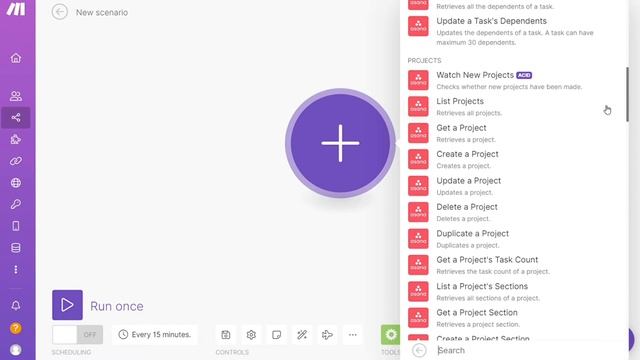
Task: Open the Notifications bell icon
Action: coord(16,306)
